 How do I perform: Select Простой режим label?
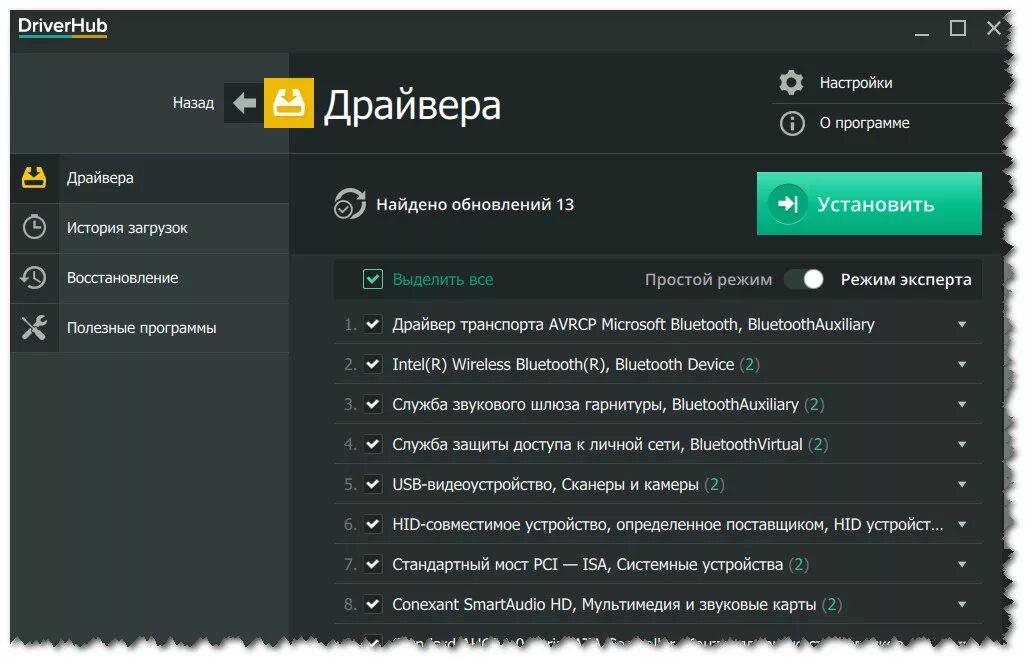(708, 279)
